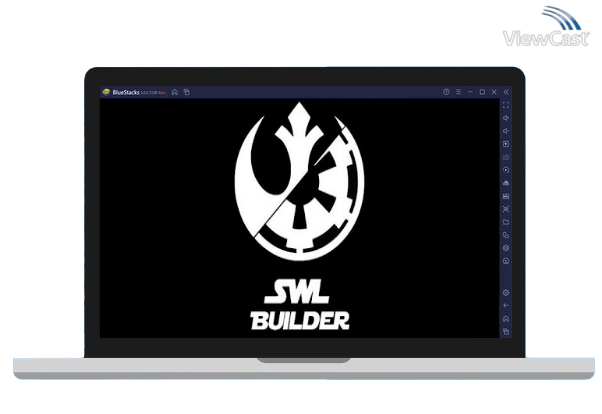Click the cube-shaped eco mode icon
602x414 pixels.
506,248
